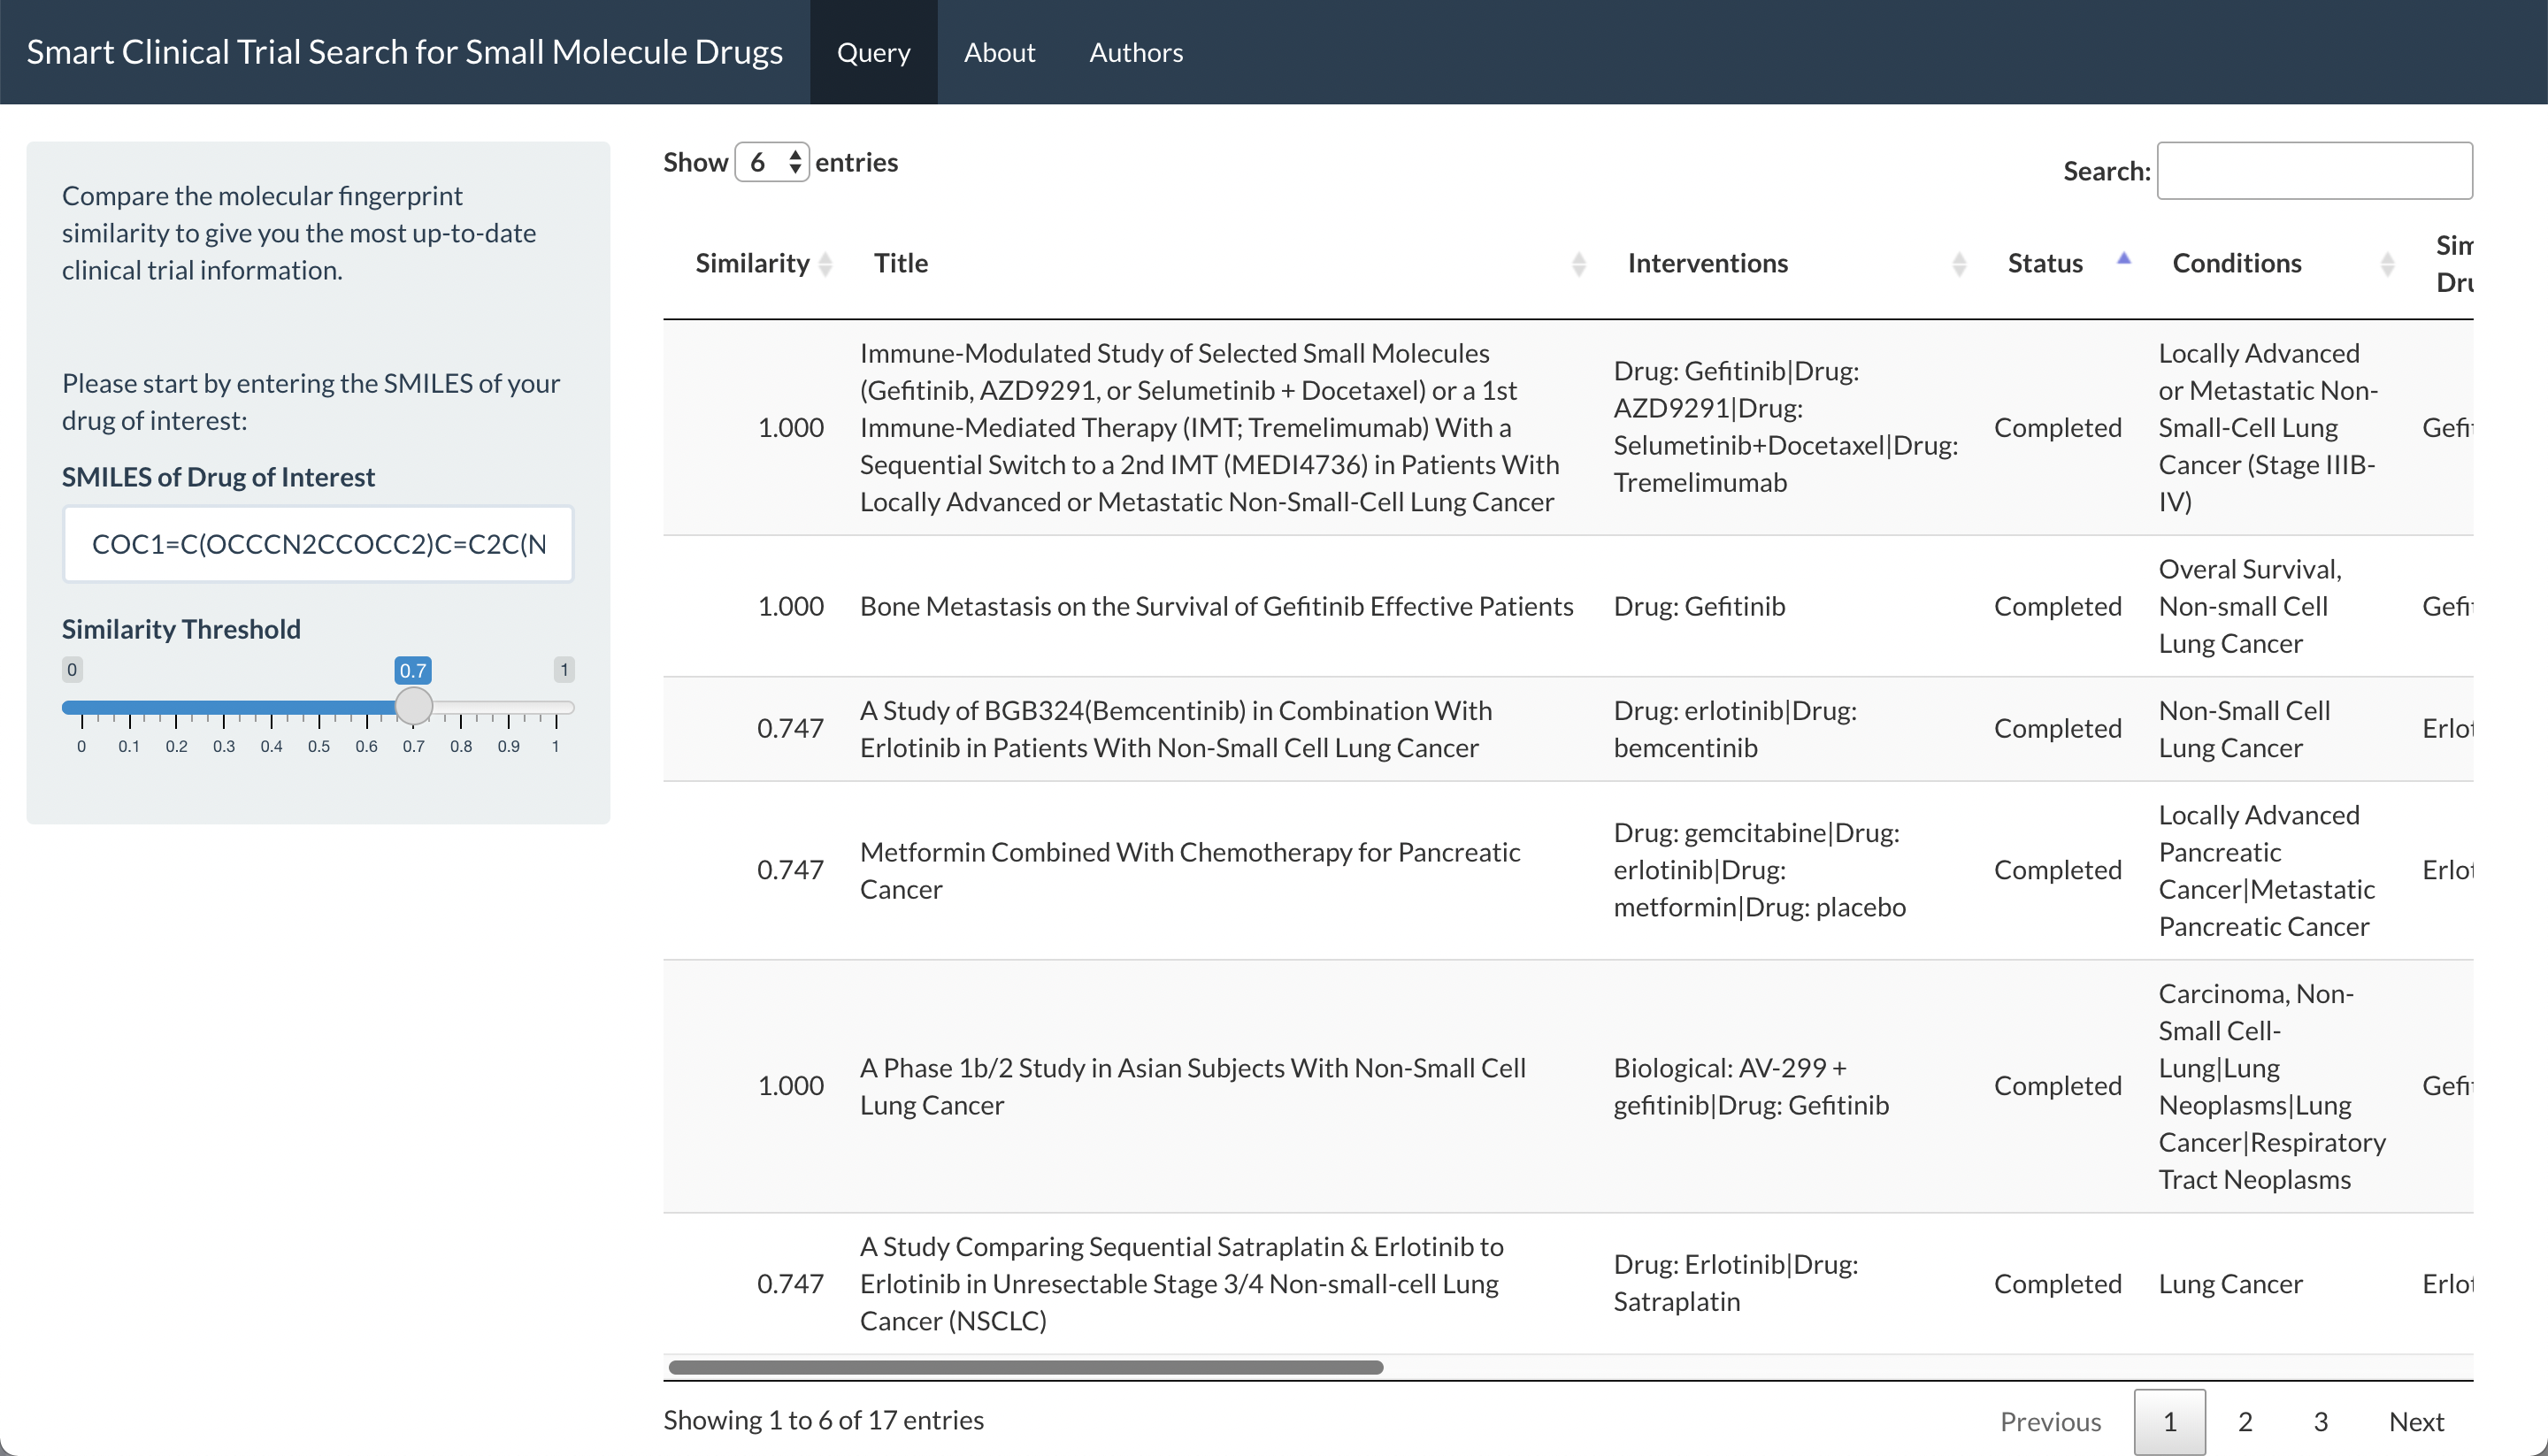Open the About tab
Screen dimensions: 2548x1456
pyautogui.click(x=999, y=52)
